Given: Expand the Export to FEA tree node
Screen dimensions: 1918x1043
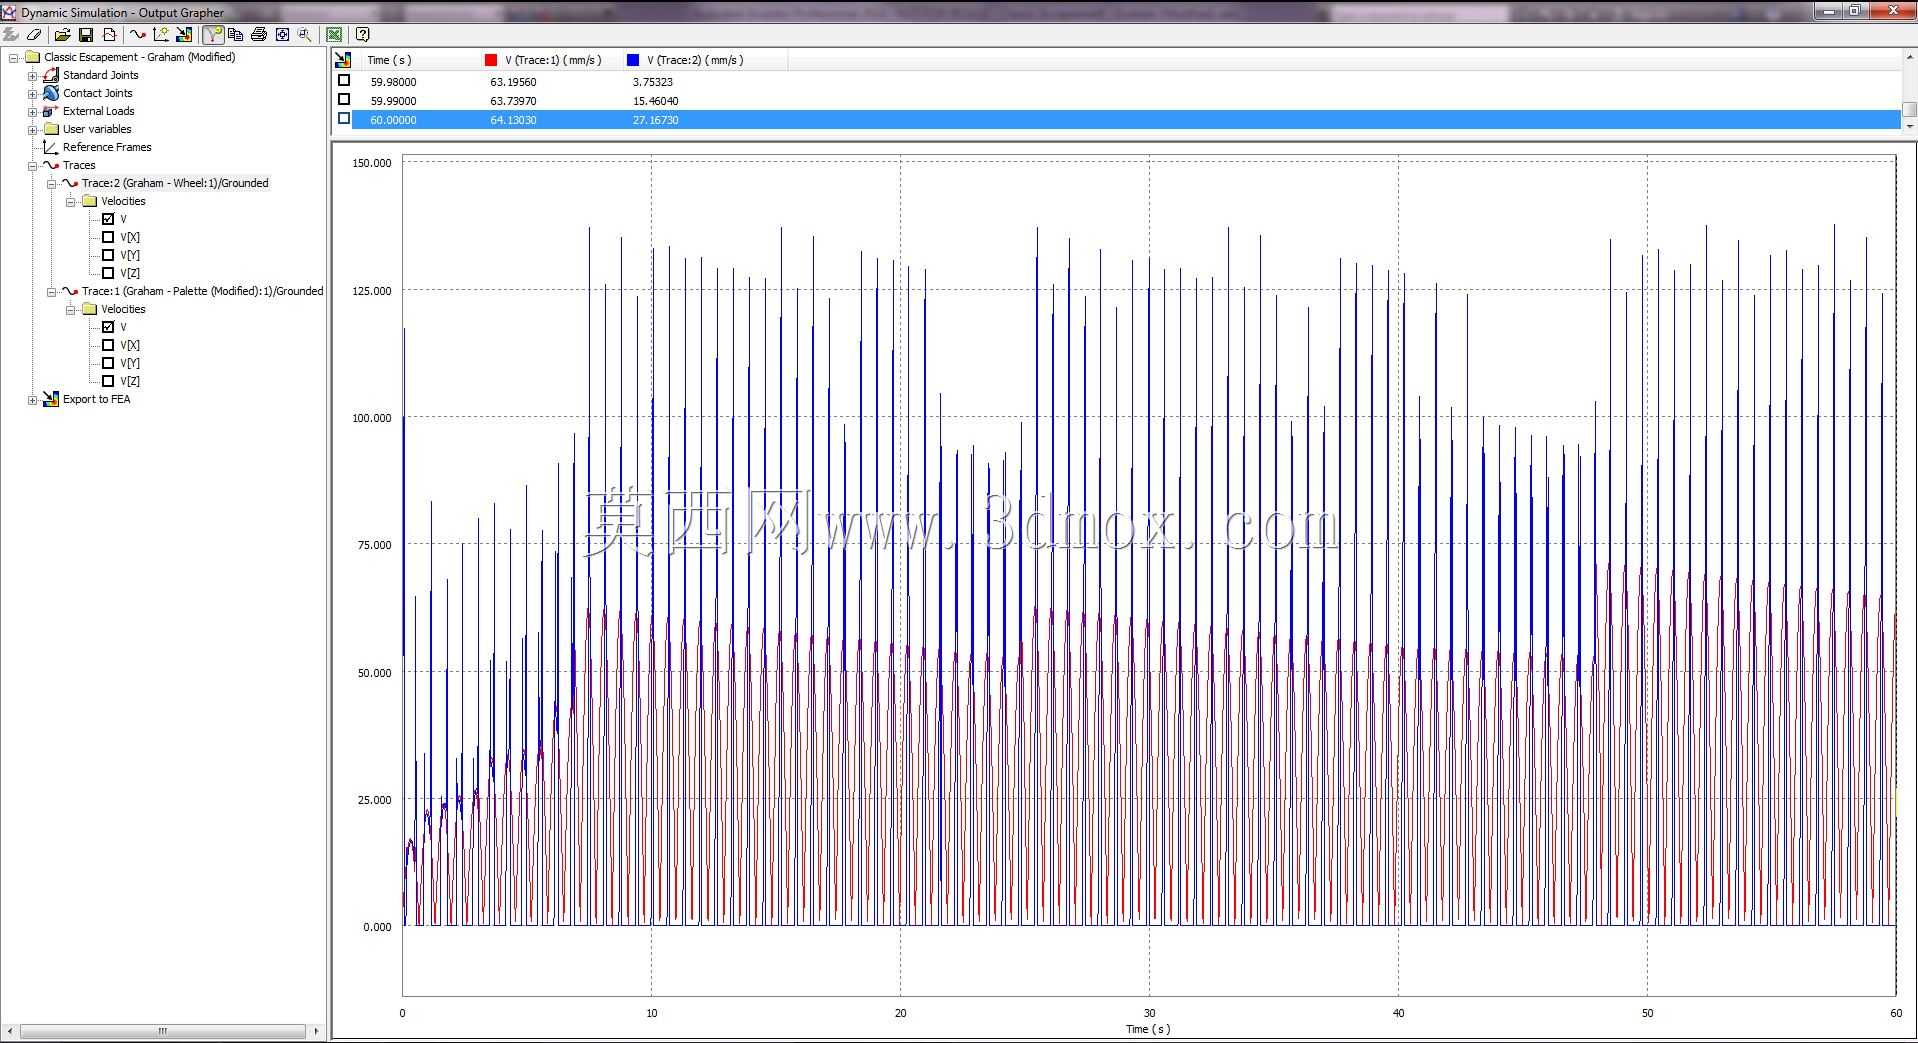Looking at the screenshot, I should click(32, 399).
